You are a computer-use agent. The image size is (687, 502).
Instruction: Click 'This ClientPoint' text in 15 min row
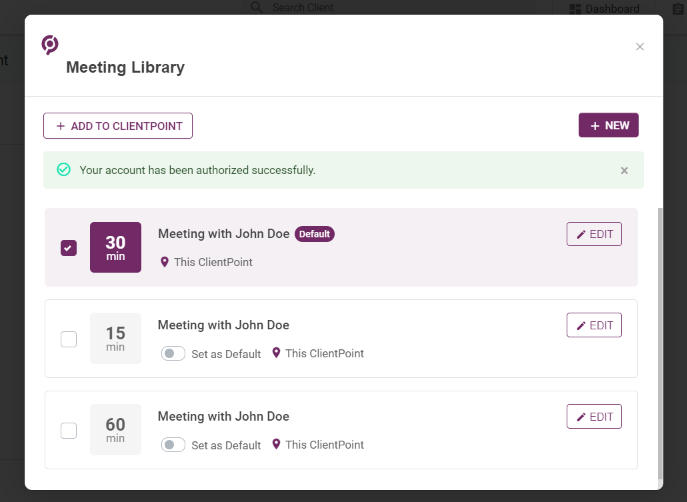325,354
